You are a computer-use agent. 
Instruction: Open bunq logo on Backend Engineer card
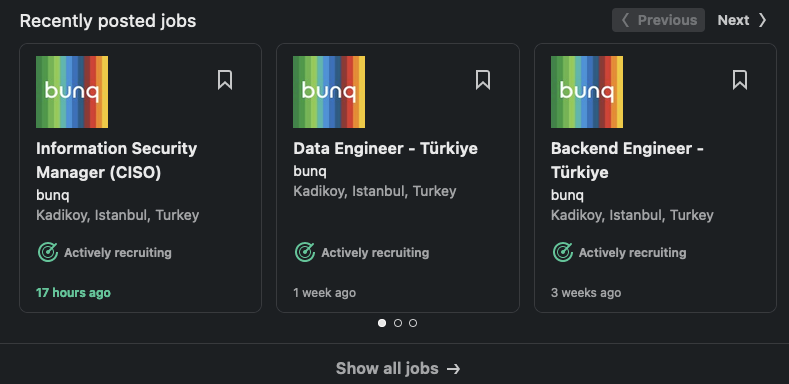pos(587,92)
